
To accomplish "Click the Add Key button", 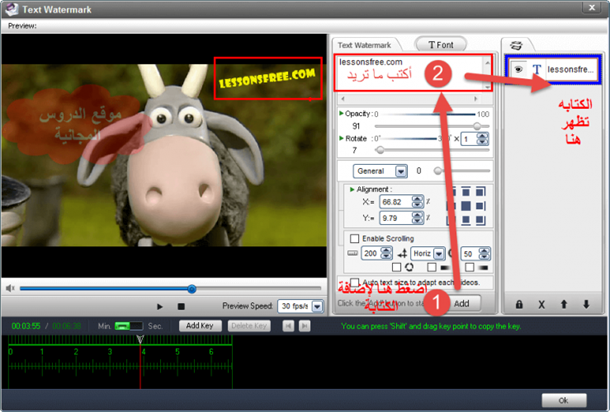I will coord(200,326).
